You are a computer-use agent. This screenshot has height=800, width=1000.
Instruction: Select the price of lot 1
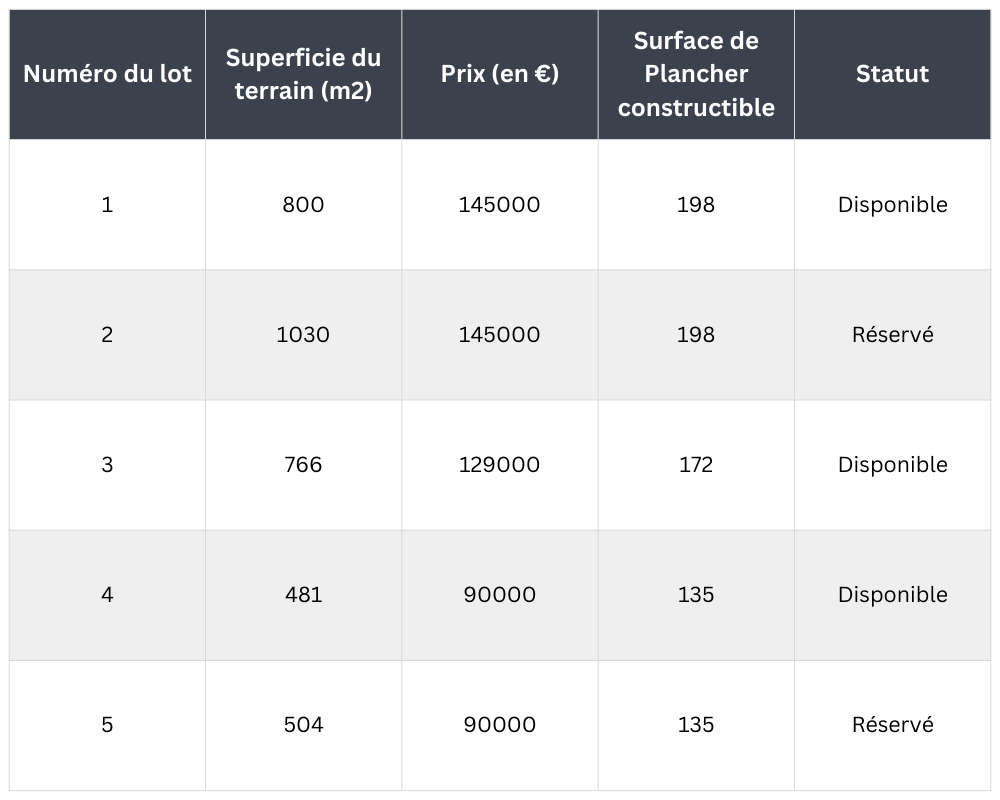pos(500,205)
